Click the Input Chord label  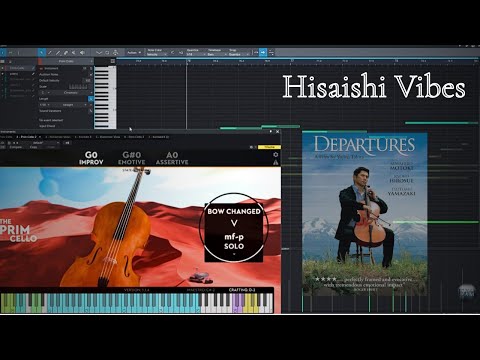point(47,126)
